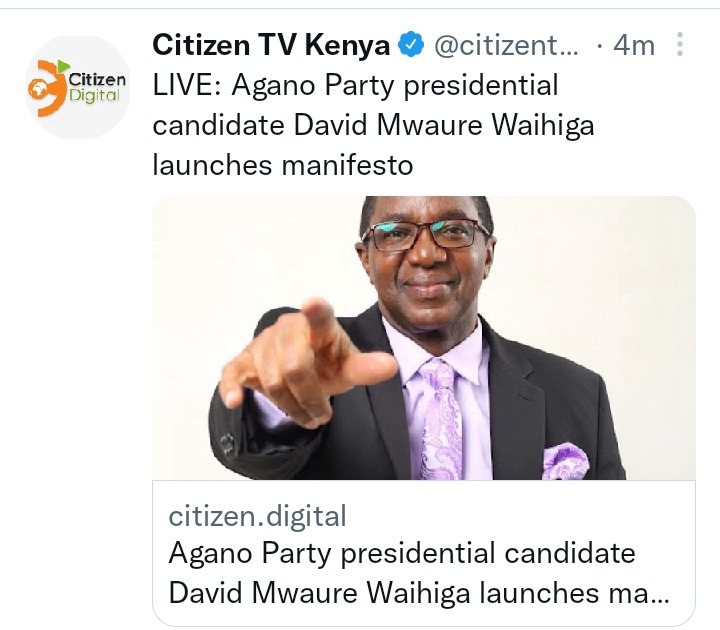Click the @citizent... account handle
The width and height of the screenshot is (720, 630).
tap(506, 45)
